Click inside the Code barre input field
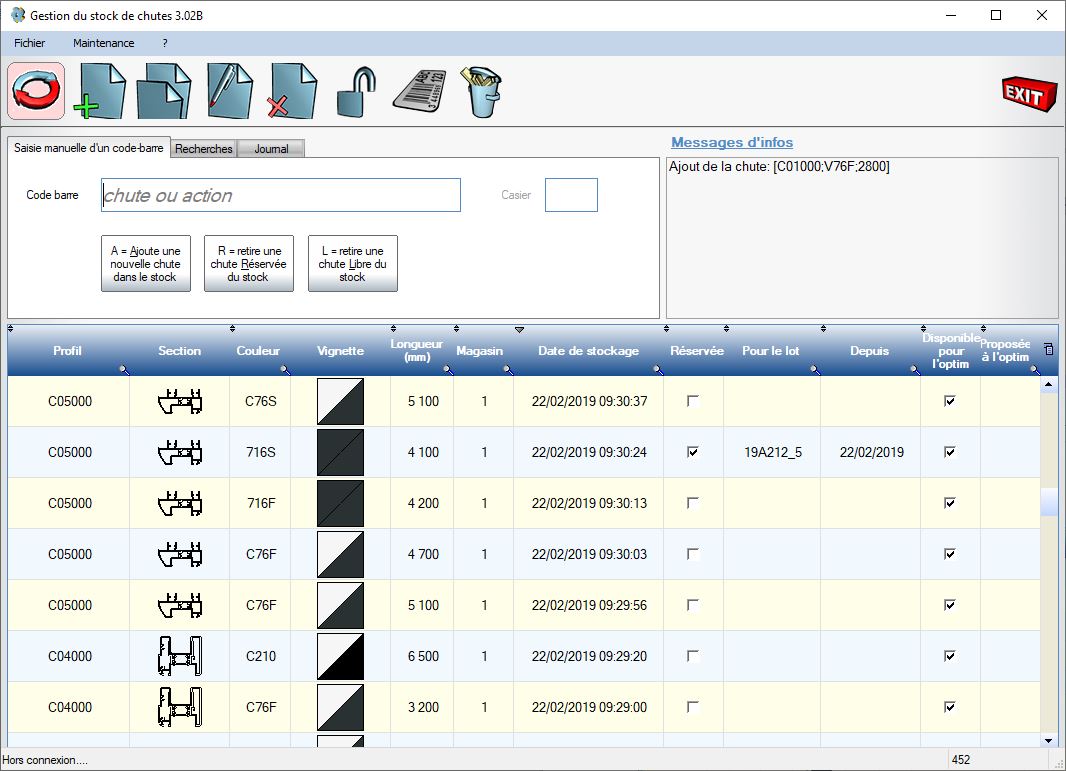Screen dimensions: 1066x771 click(x=279, y=195)
